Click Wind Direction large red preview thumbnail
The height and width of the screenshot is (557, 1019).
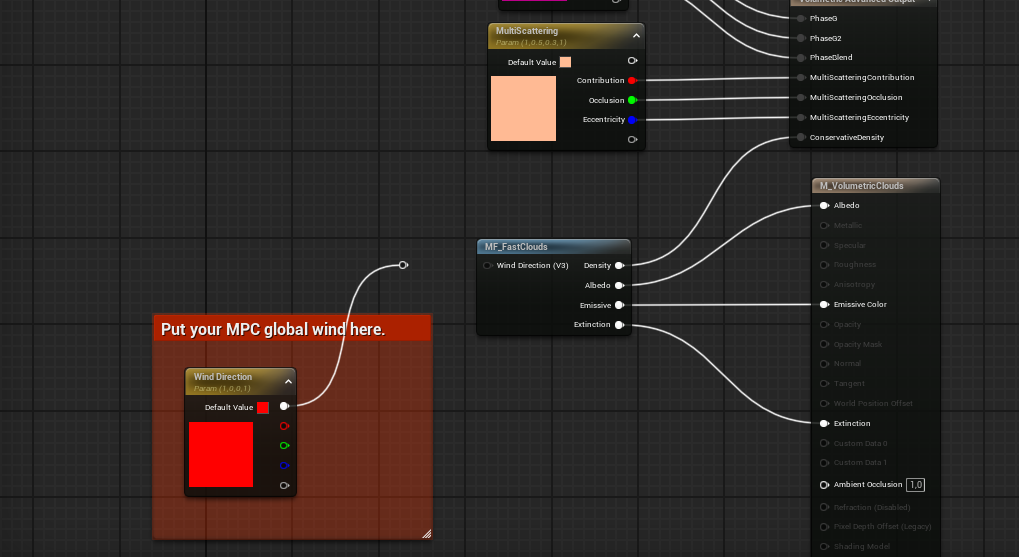[x=221, y=454]
